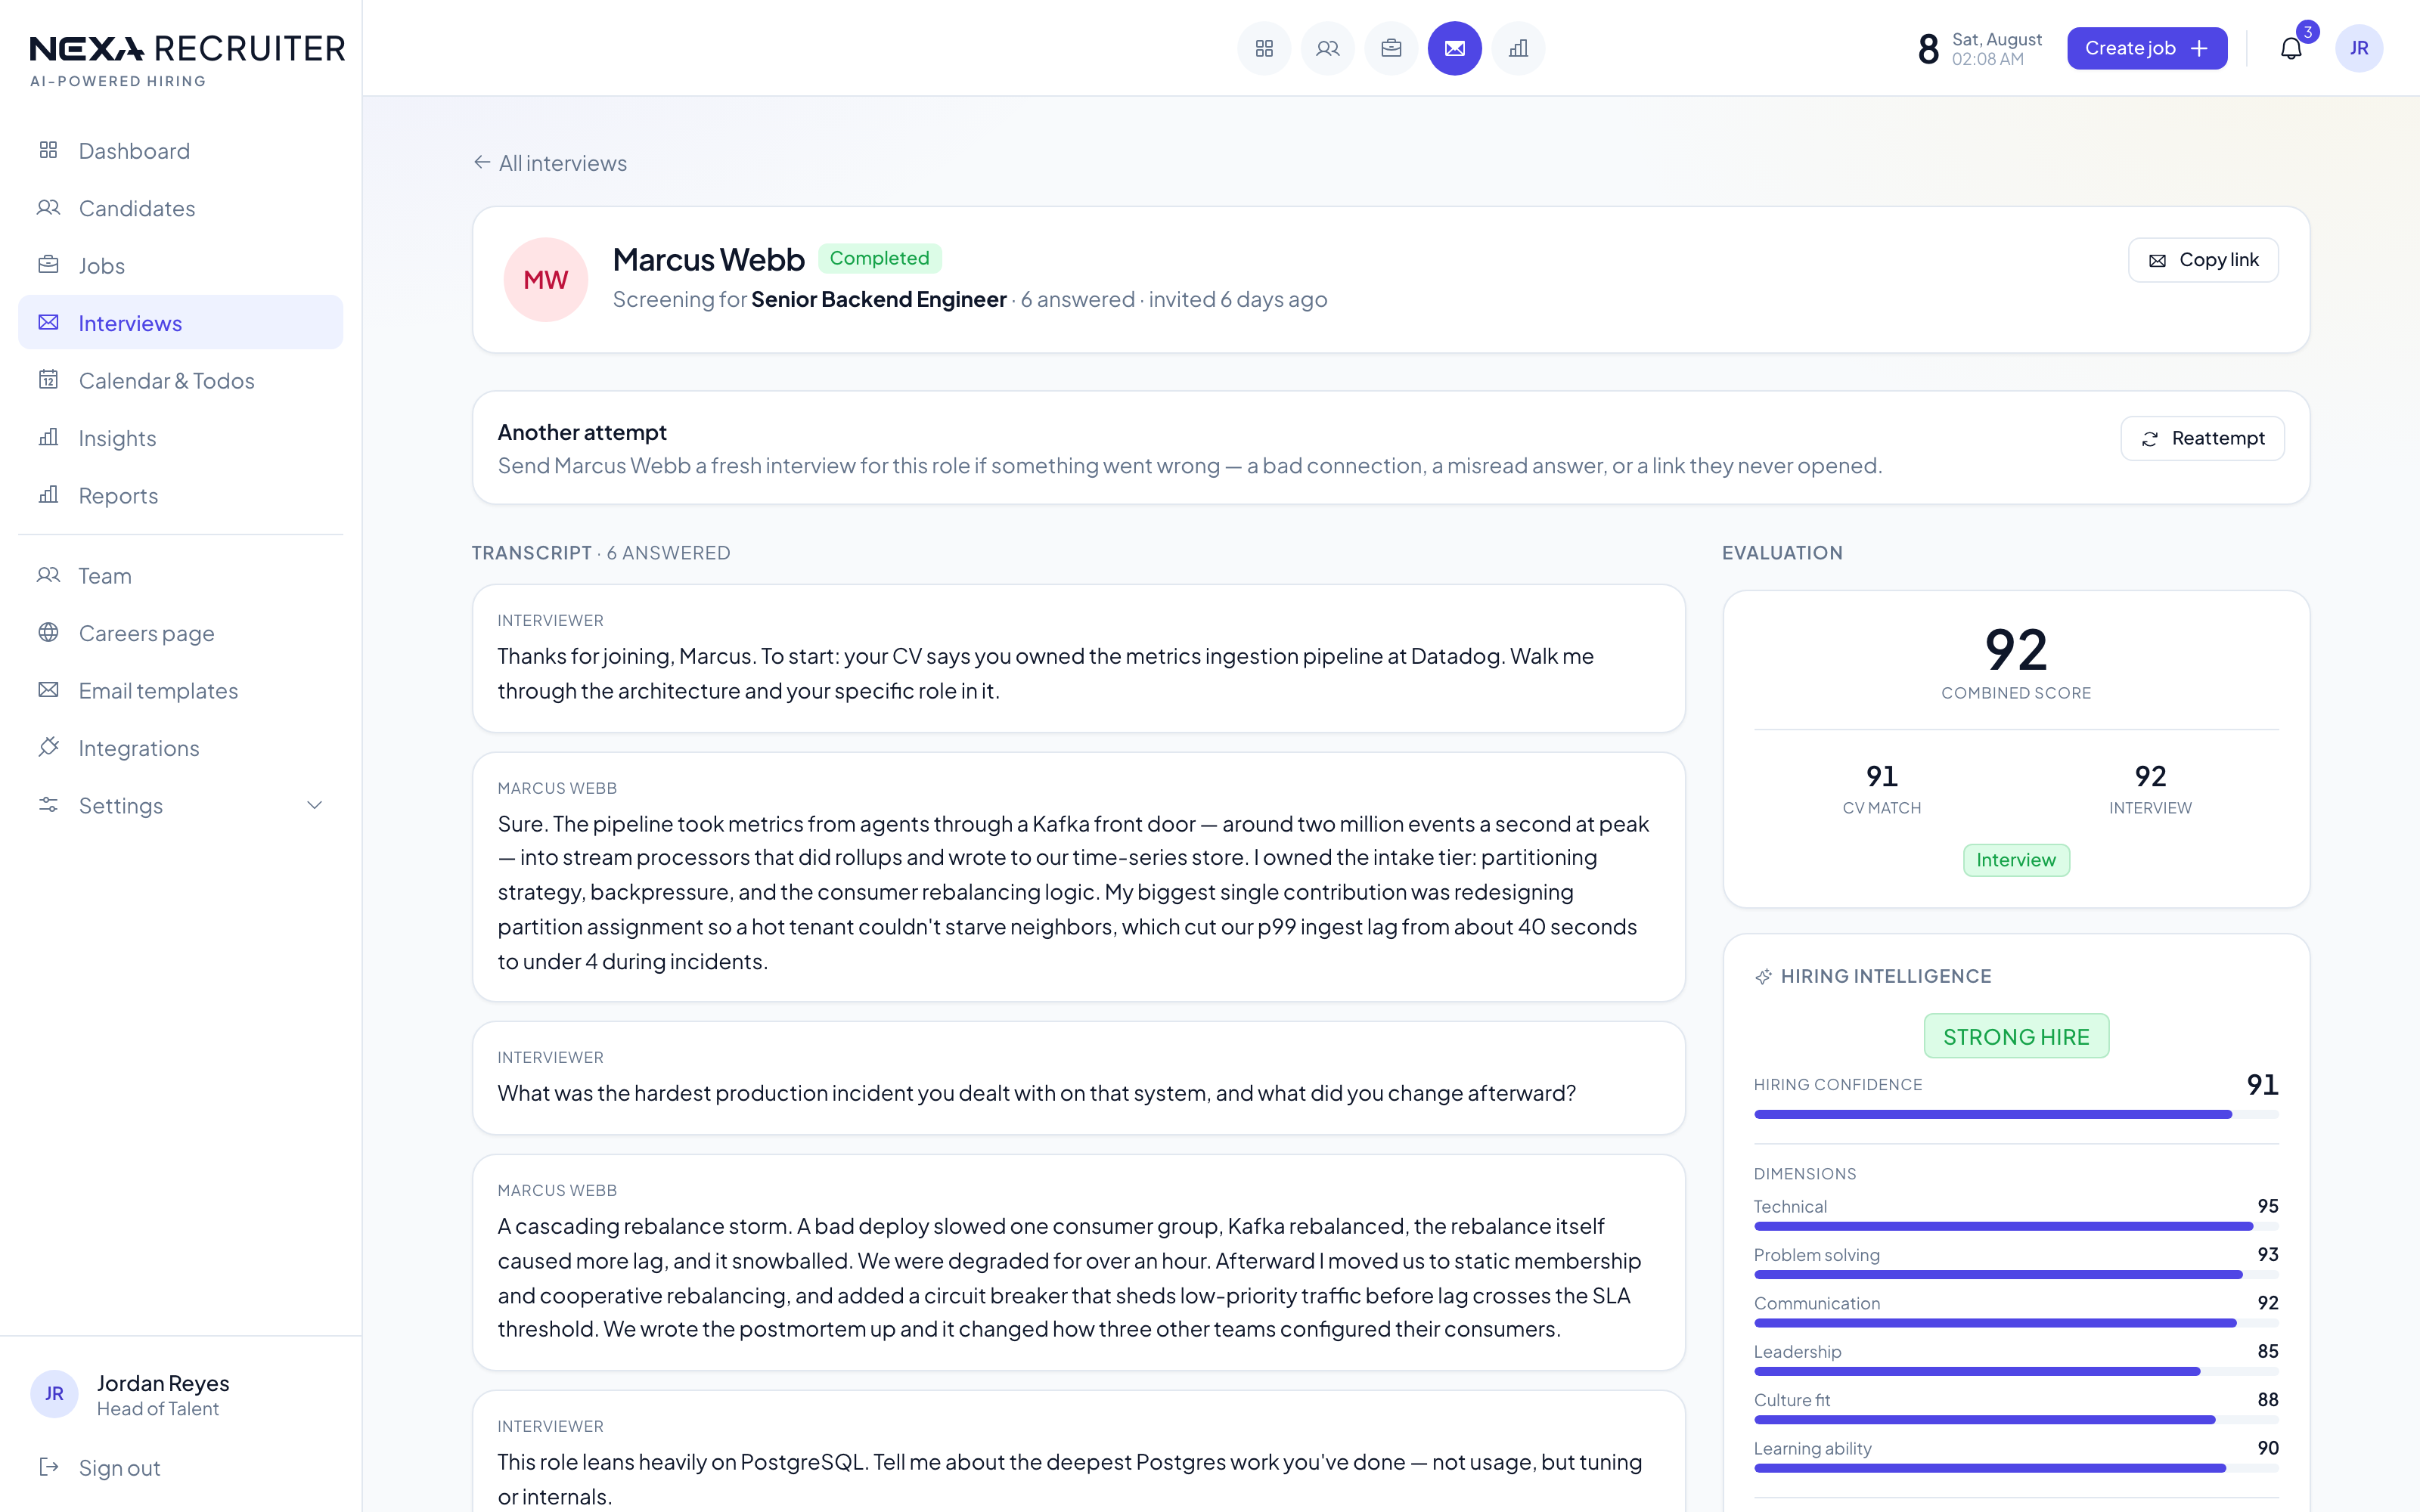This screenshot has width=2420, height=1512.
Task: Click the combined score 92
Action: pyautogui.click(x=2016, y=650)
